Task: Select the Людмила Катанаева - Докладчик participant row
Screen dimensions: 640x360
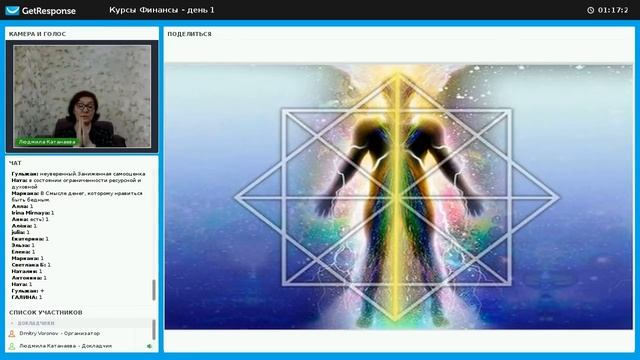Action: pyautogui.click(x=80, y=346)
